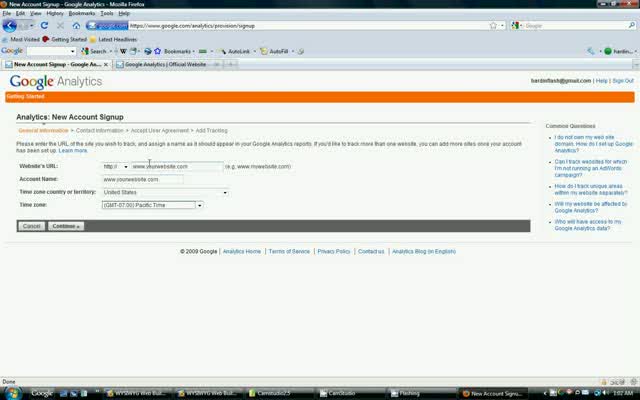640x400 pixels.
Task: Click the New Account Signup taskbar button
Action: click(493, 393)
